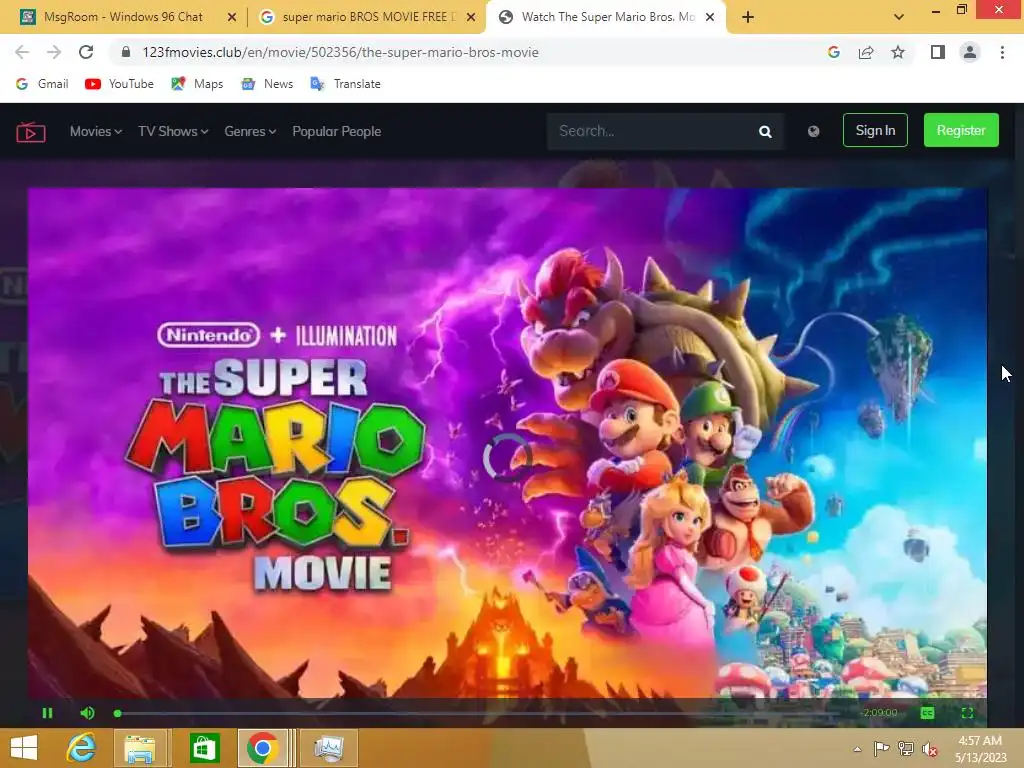Click the muted volume tray icon
Viewport: 1024px width, 768px height.
pos(929,749)
